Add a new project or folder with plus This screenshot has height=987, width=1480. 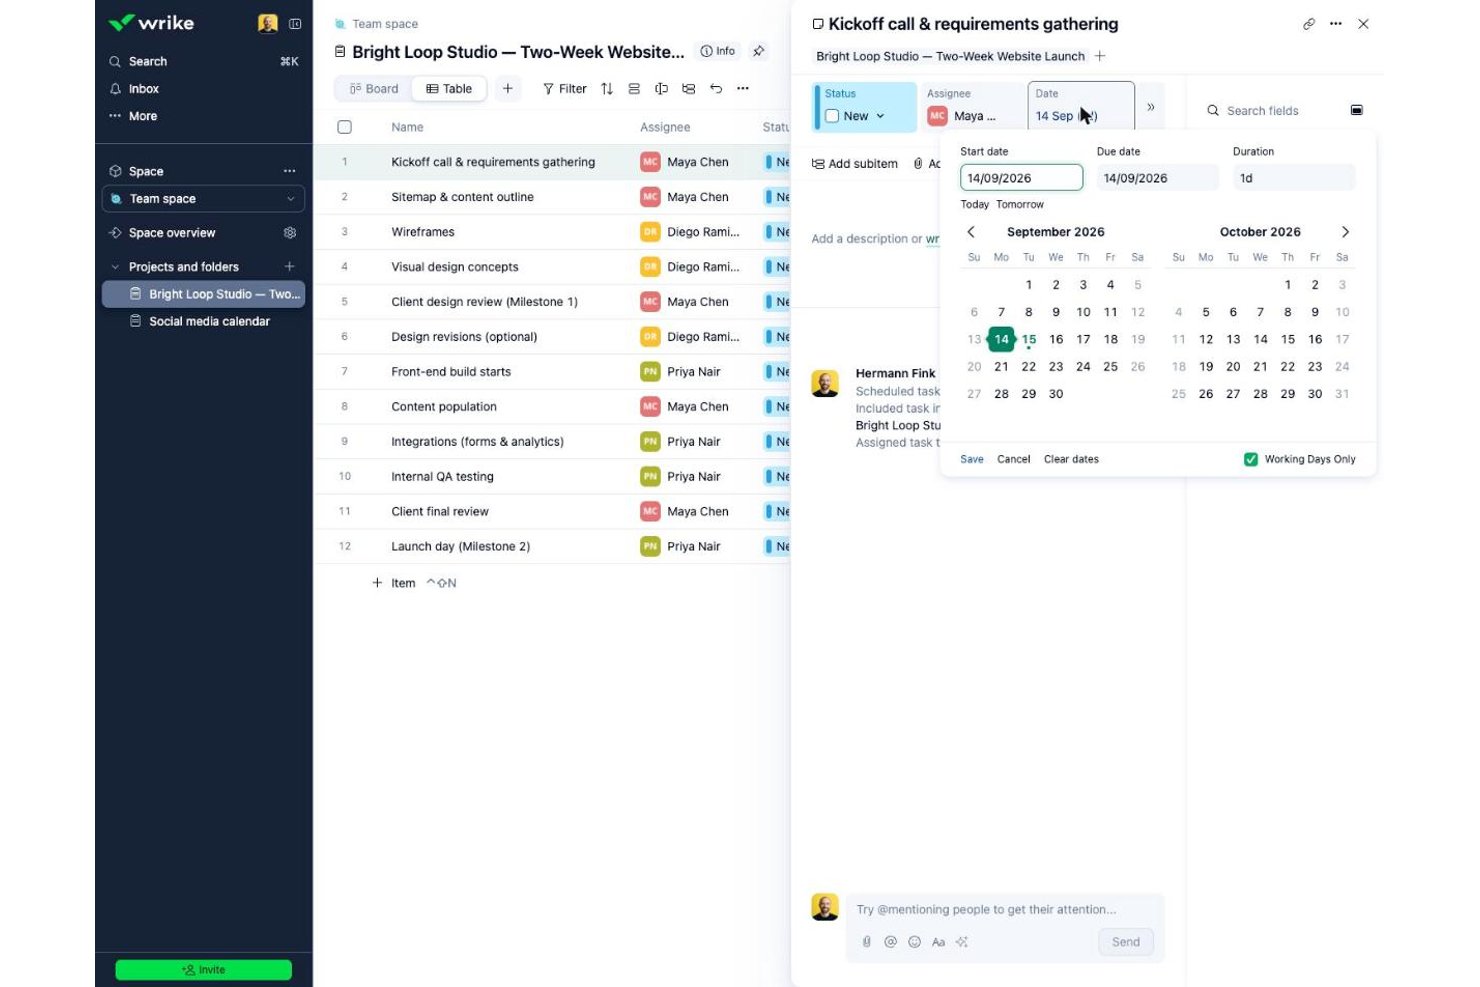(x=290, y=267)
